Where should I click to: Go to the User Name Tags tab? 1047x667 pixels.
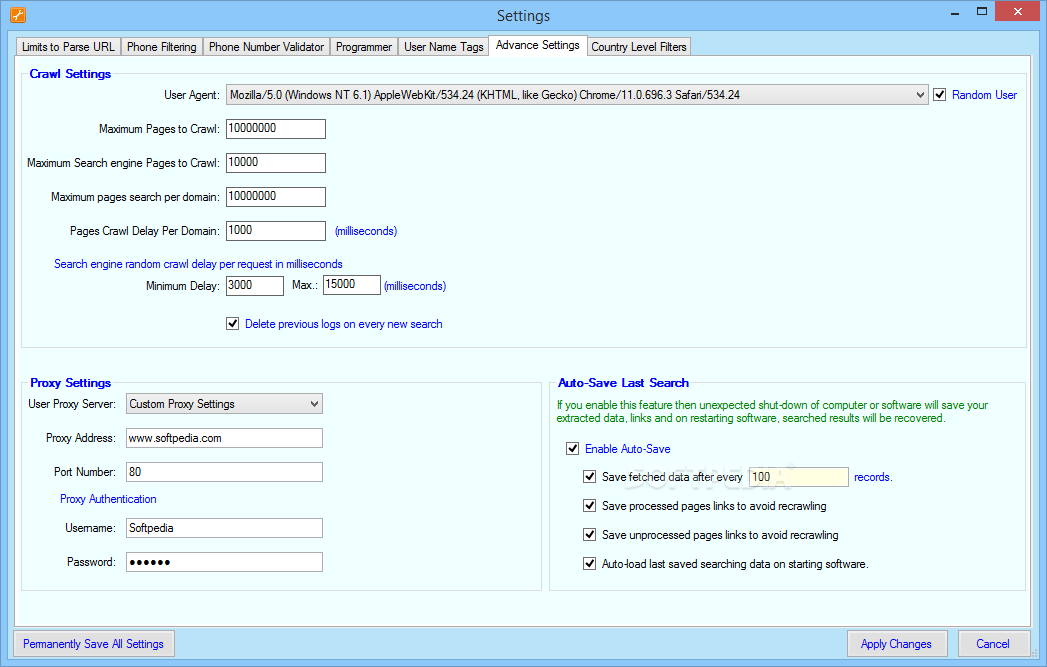[x=443, y=47]
